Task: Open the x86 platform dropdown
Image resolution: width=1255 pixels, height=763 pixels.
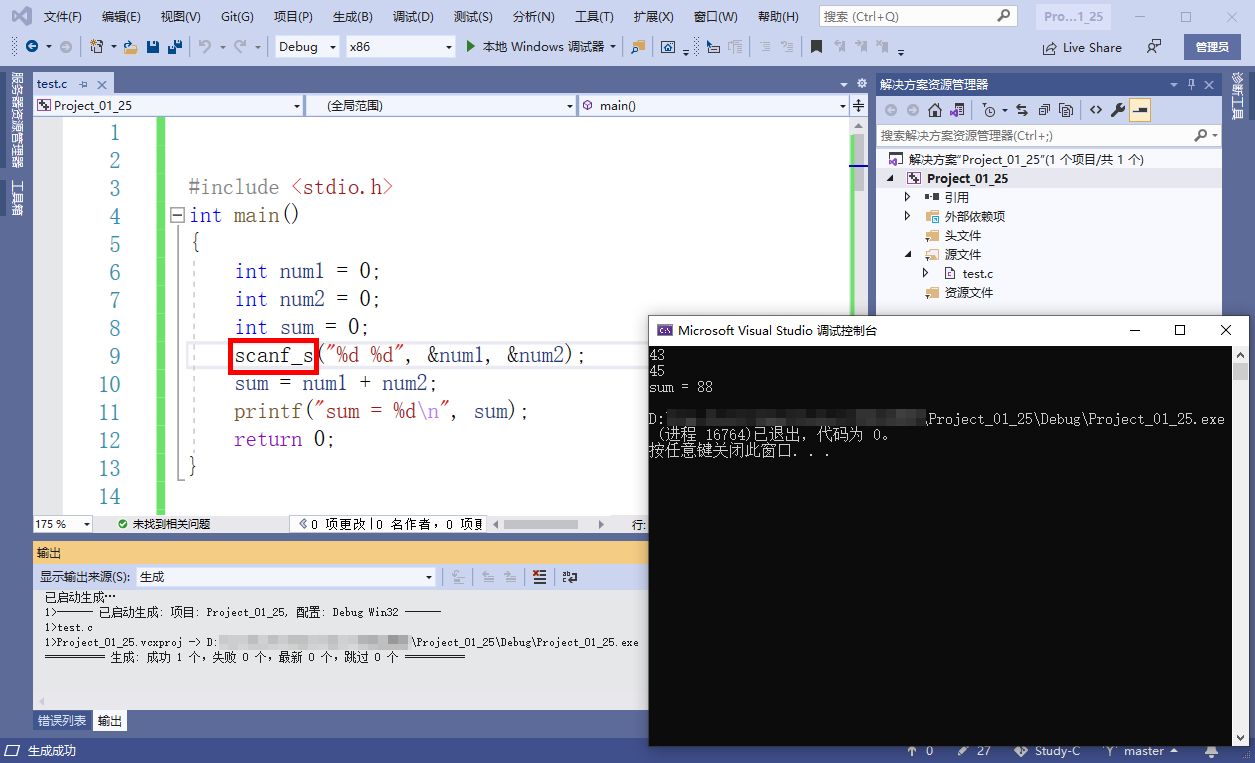Action: coord(400,47)
